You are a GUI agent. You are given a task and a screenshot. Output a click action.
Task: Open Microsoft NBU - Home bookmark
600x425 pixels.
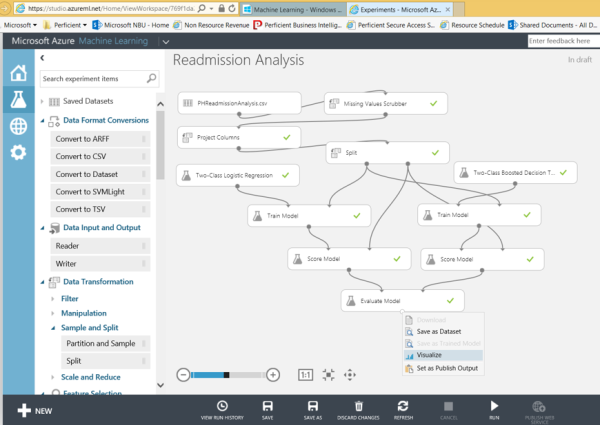tap(130, 25)
